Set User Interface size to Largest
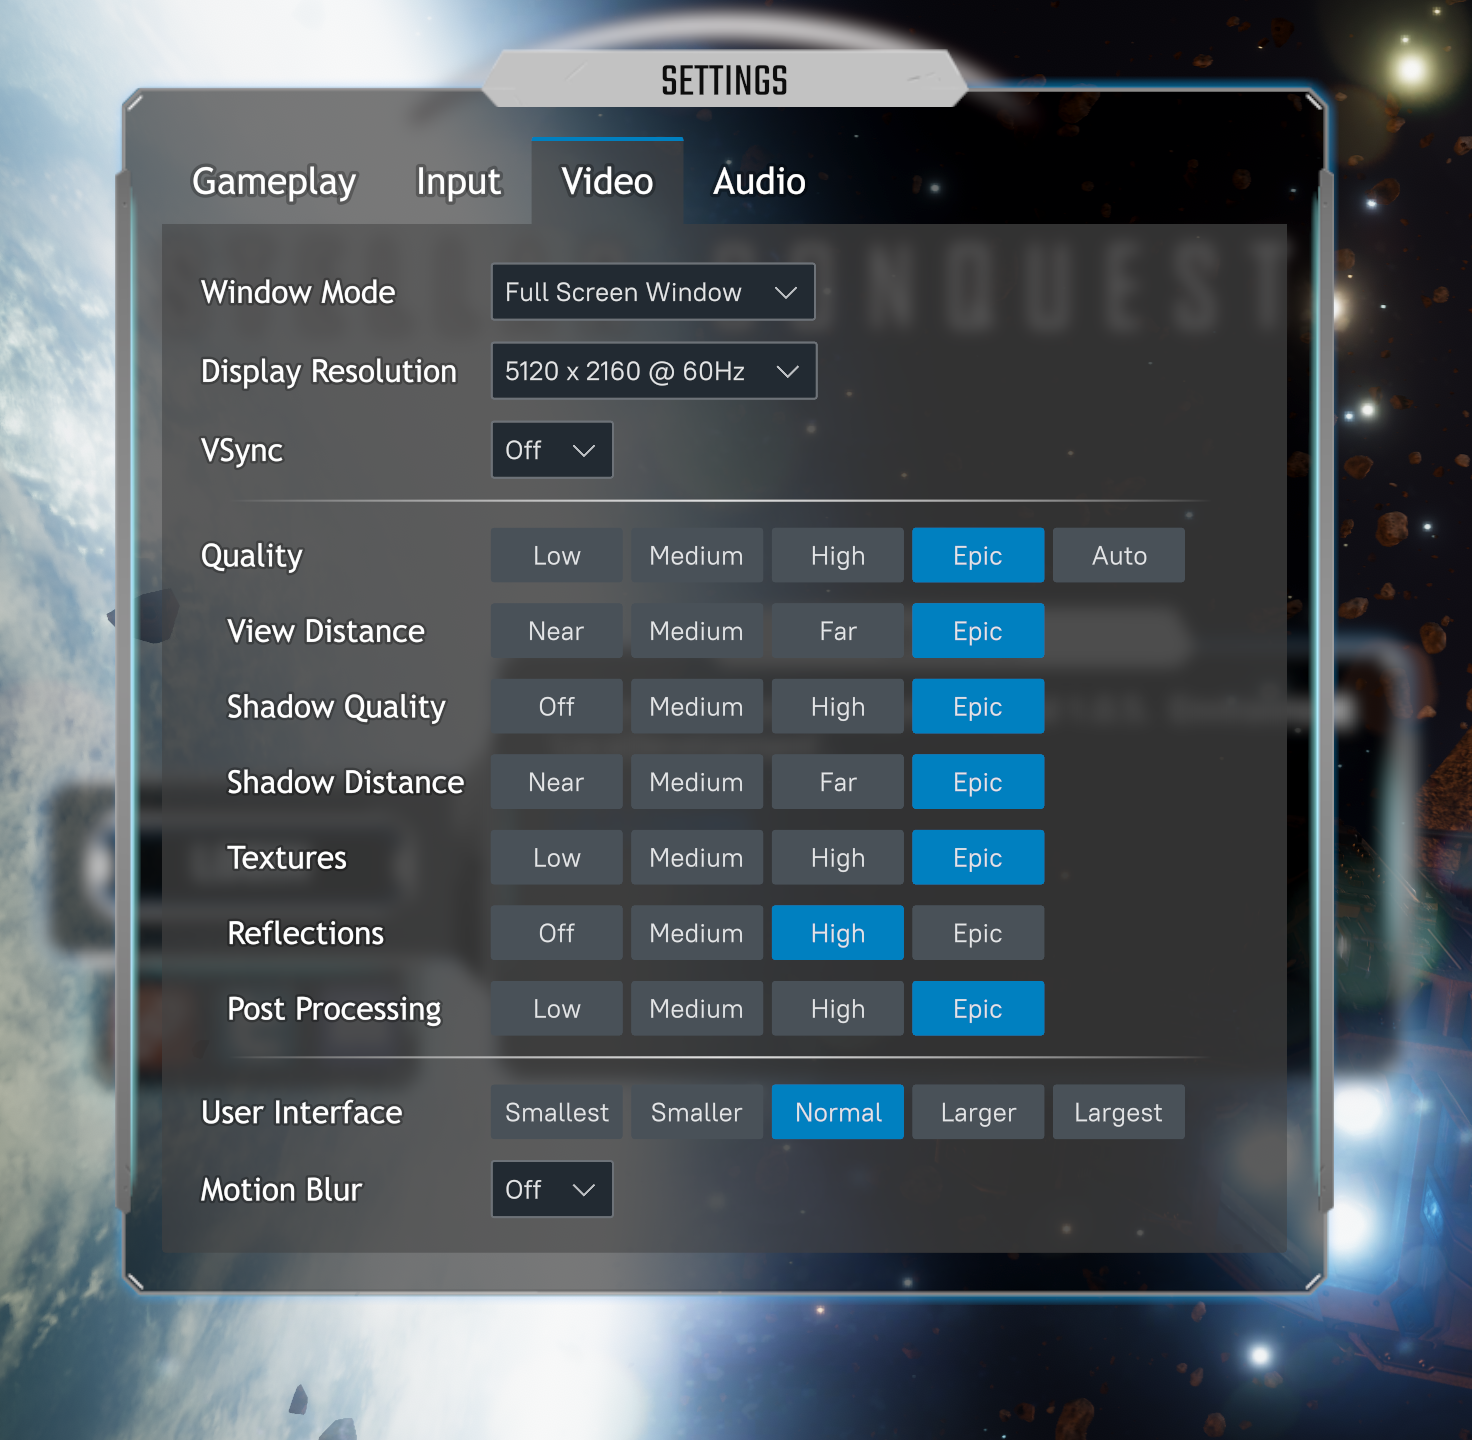Viewport: 1472px width, 1440px height. point(1118,1112)
